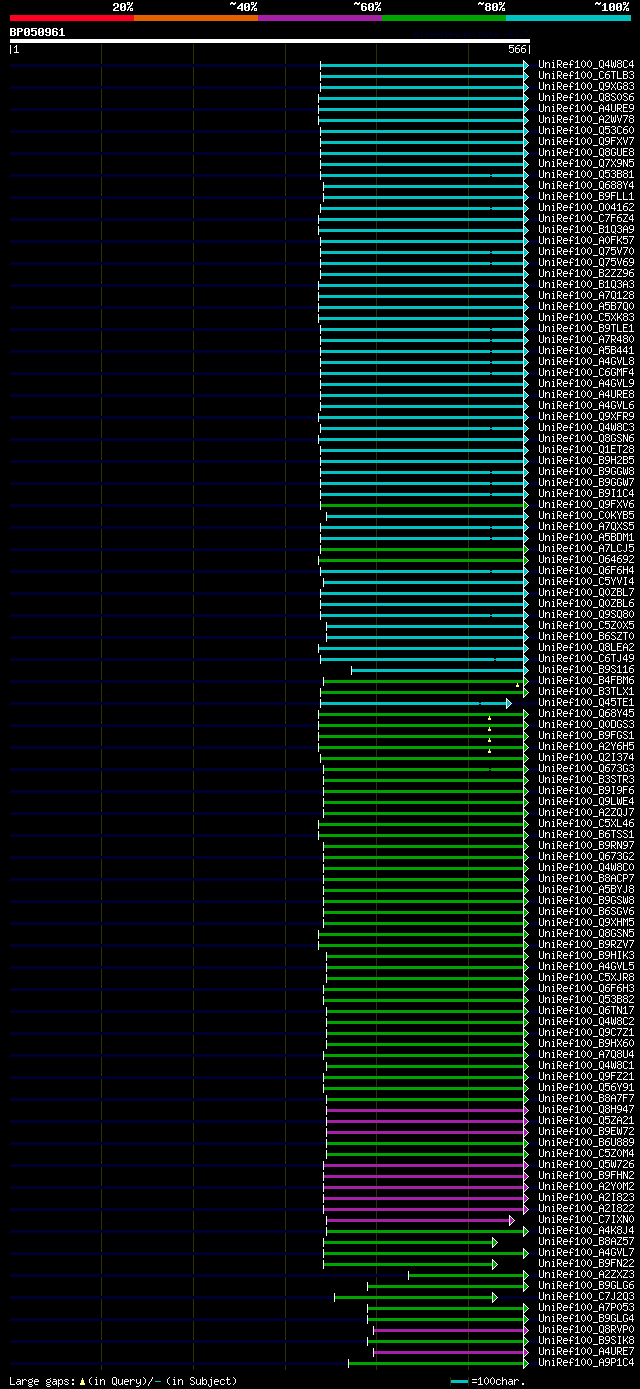The width and height of the screenshot is (640, 1389).
Task: Click the green ~80% identity legend segment
Action: pyautogui.click(x=444, y=18)
